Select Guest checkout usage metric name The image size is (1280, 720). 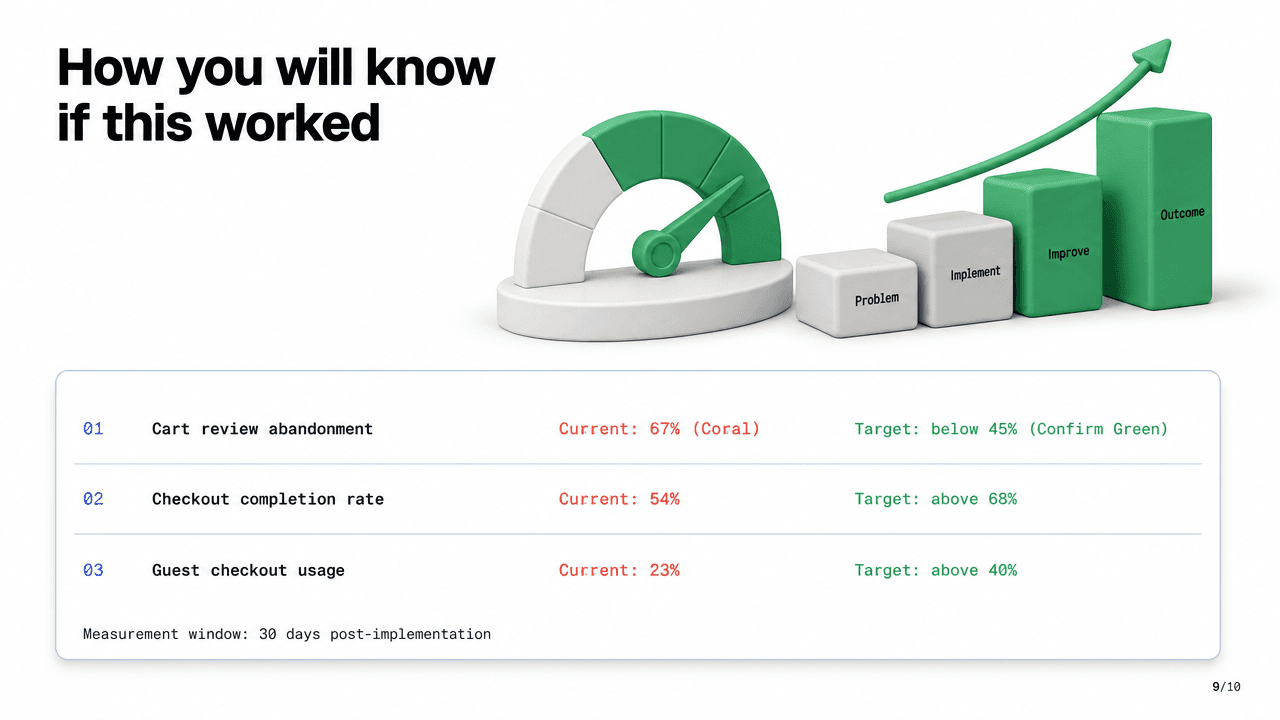[248, 570]
